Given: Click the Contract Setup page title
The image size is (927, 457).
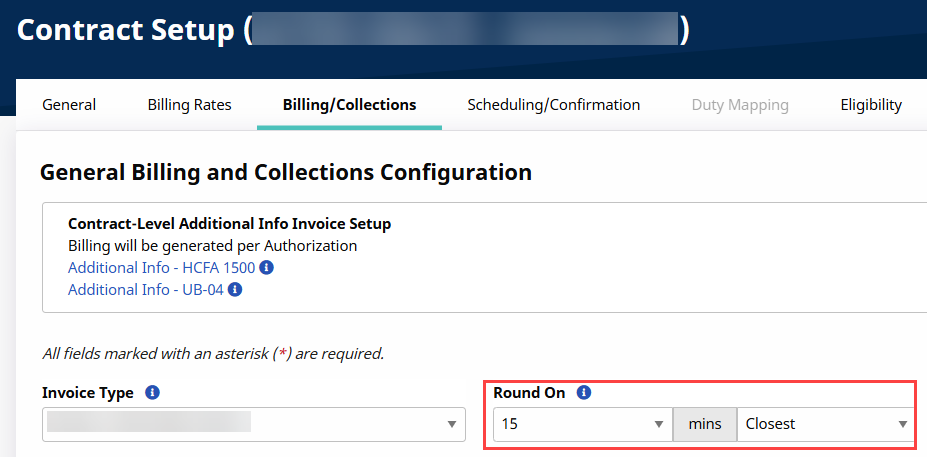Looking at the screenshot, I should [125, 30].
